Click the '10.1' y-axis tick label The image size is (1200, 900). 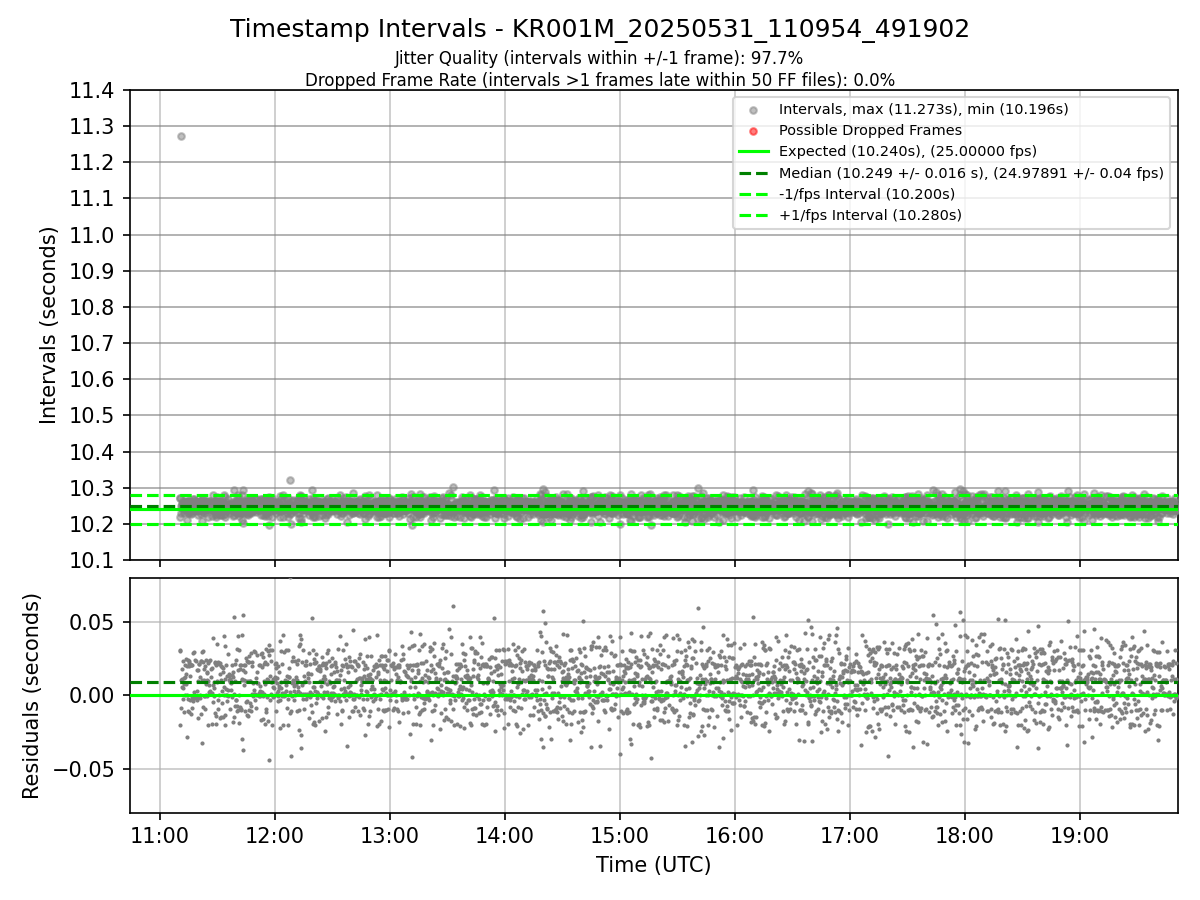click(x=91, y=560)
